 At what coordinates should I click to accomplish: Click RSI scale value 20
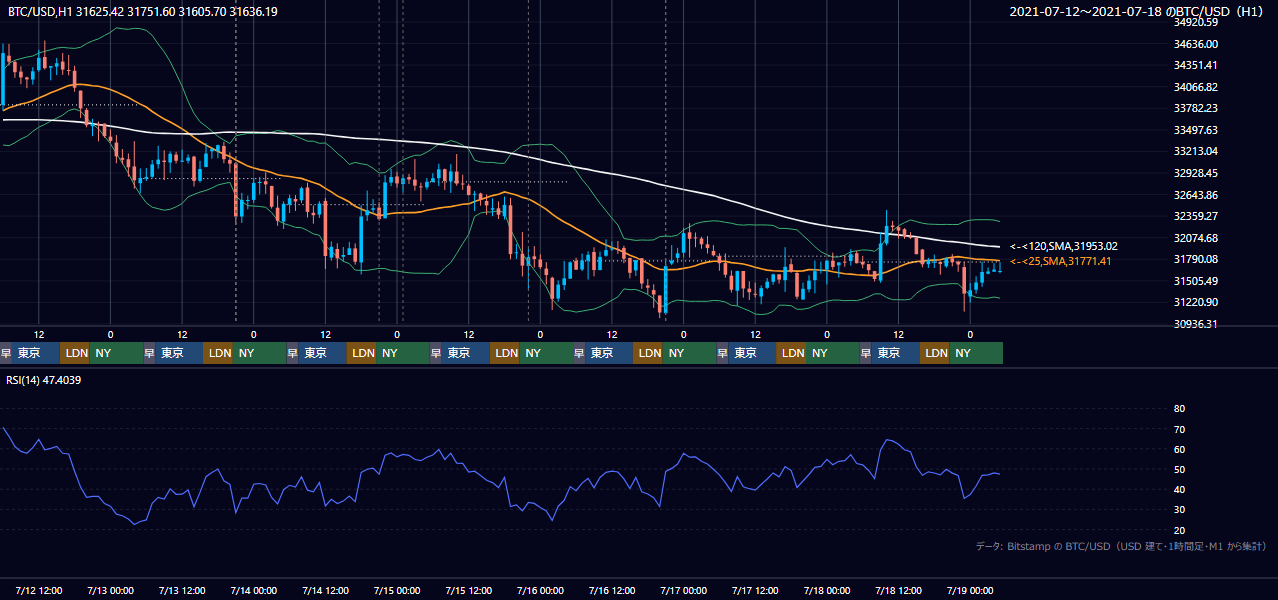[x=1179, y=530]
